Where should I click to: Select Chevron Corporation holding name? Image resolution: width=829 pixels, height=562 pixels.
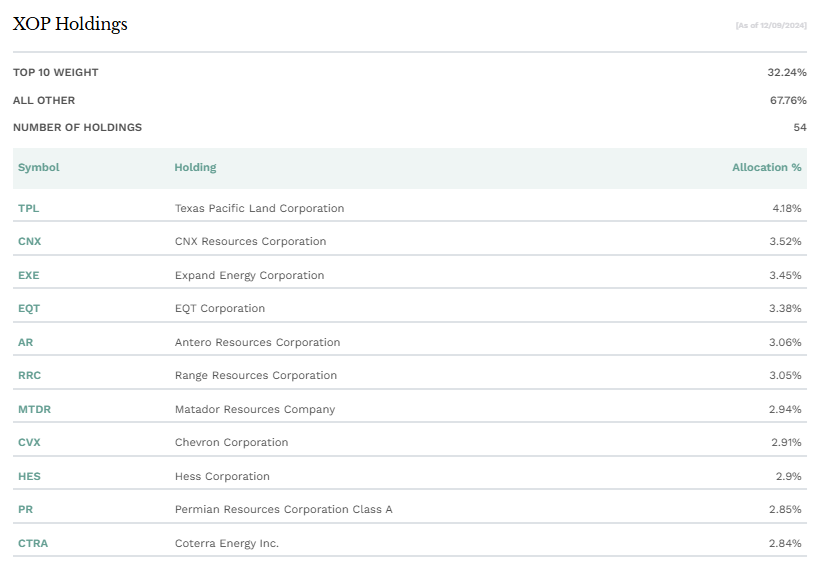(x=231, y=443)
